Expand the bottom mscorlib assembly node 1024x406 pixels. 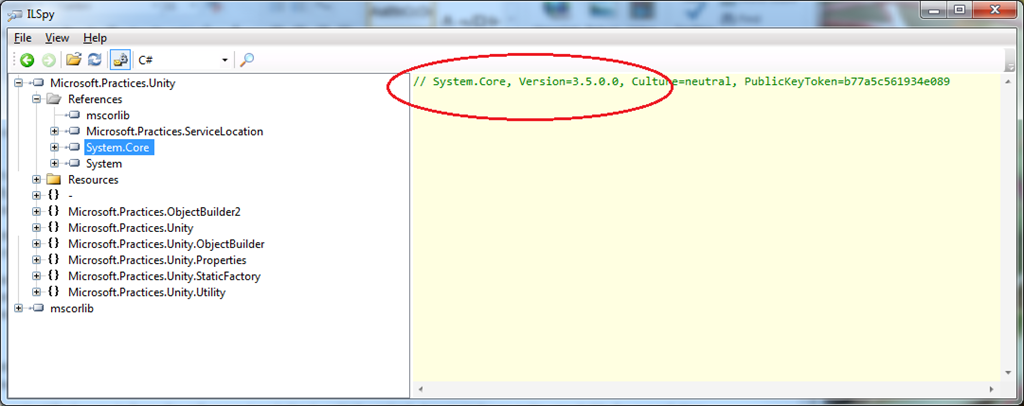20,309
